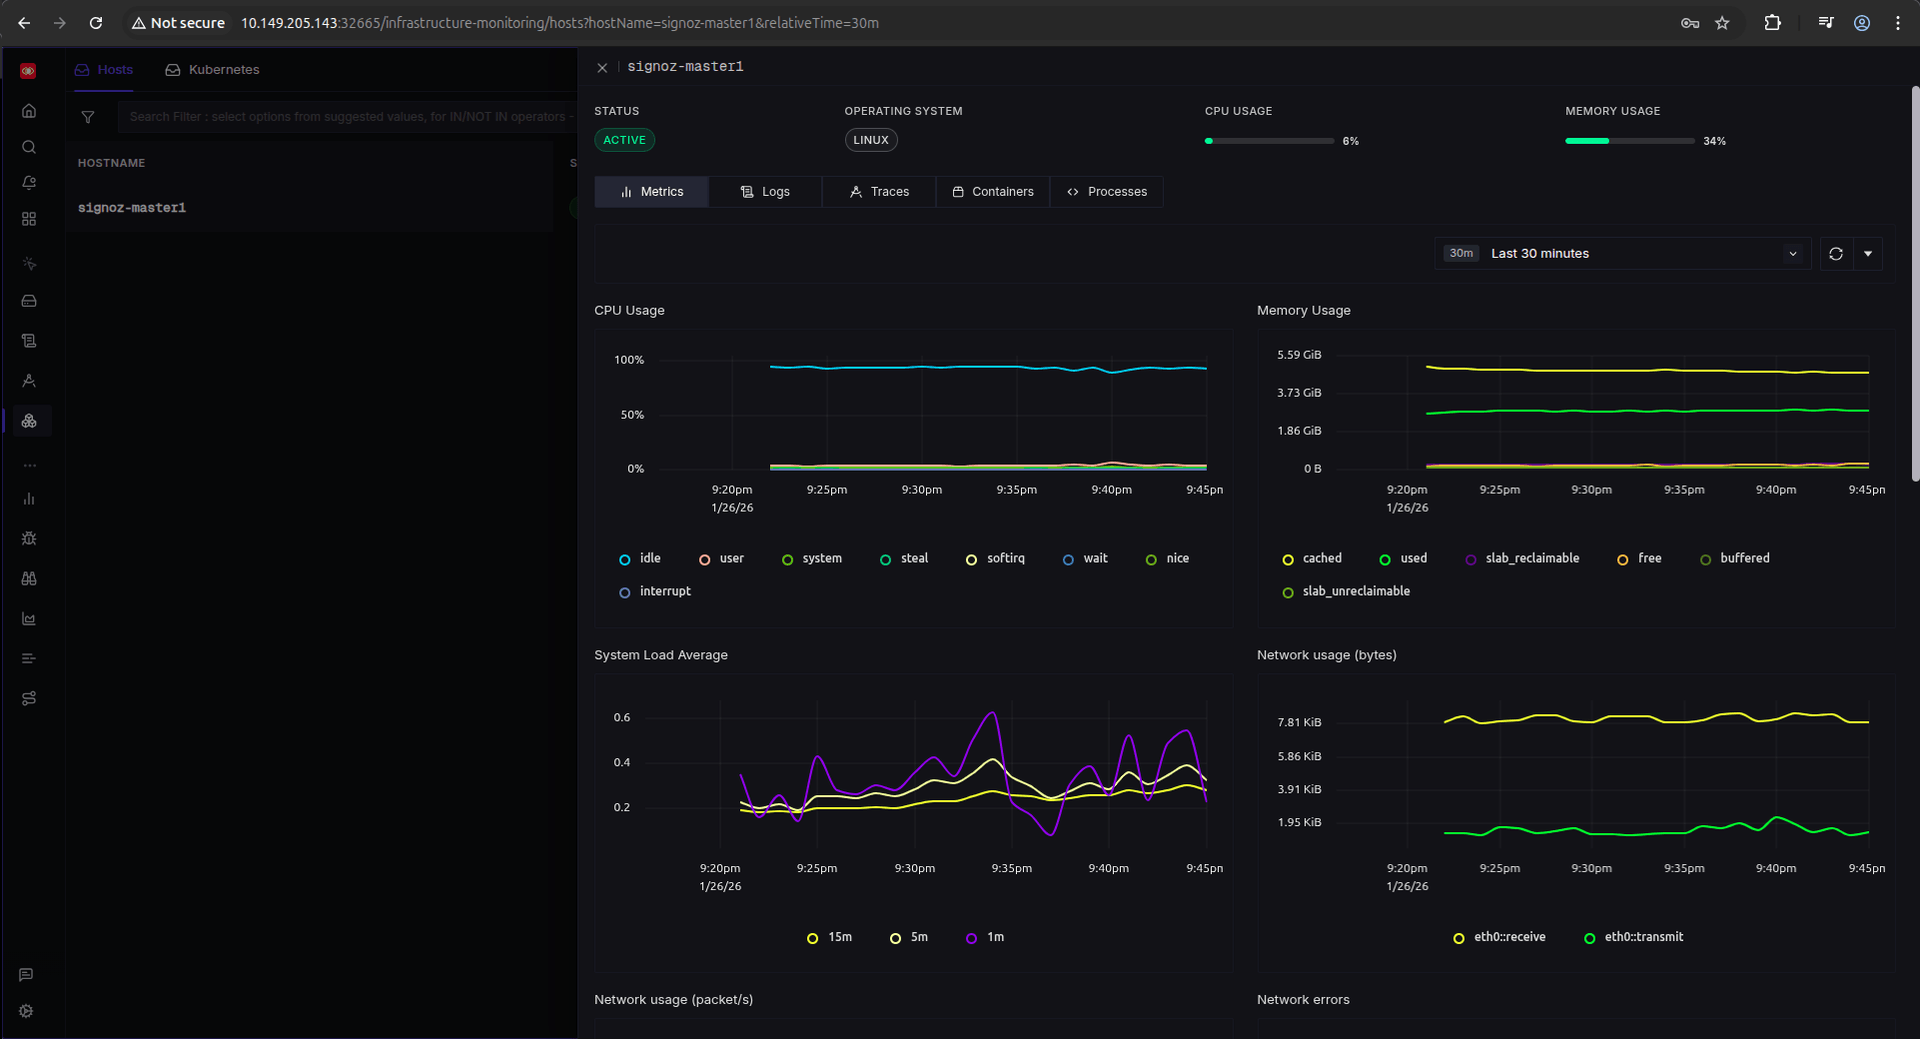Click the SigNoz logo in sidebar
Image resolution: width=1920 pixels, height=1039 pixels.
click(28, 71)
